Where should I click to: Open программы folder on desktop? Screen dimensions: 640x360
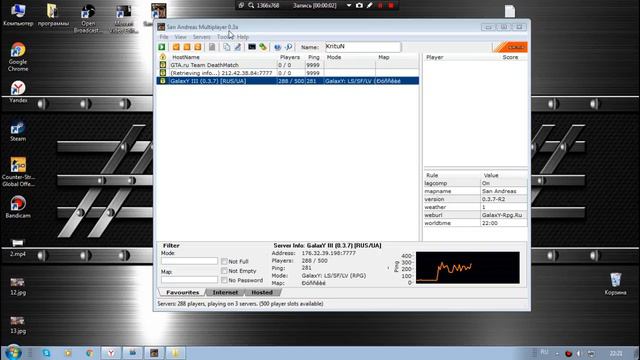[53, 15]
